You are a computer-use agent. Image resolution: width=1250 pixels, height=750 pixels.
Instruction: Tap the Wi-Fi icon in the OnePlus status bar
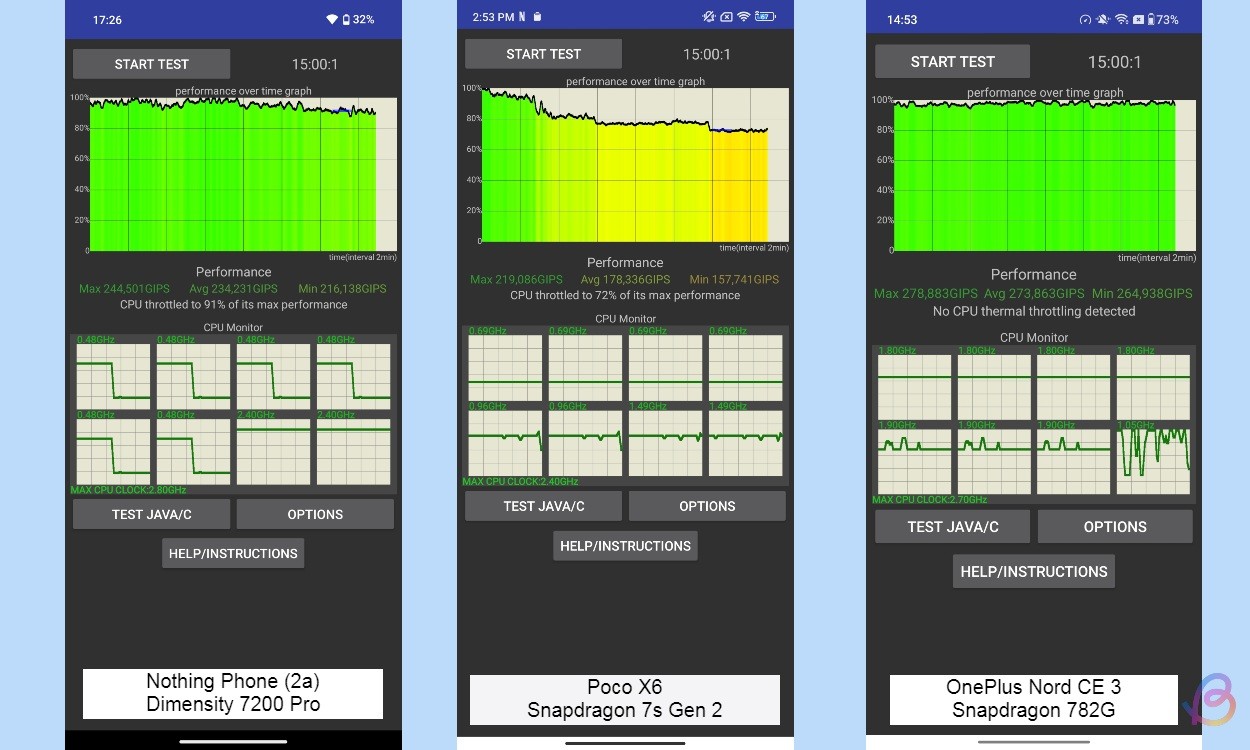1121,20
